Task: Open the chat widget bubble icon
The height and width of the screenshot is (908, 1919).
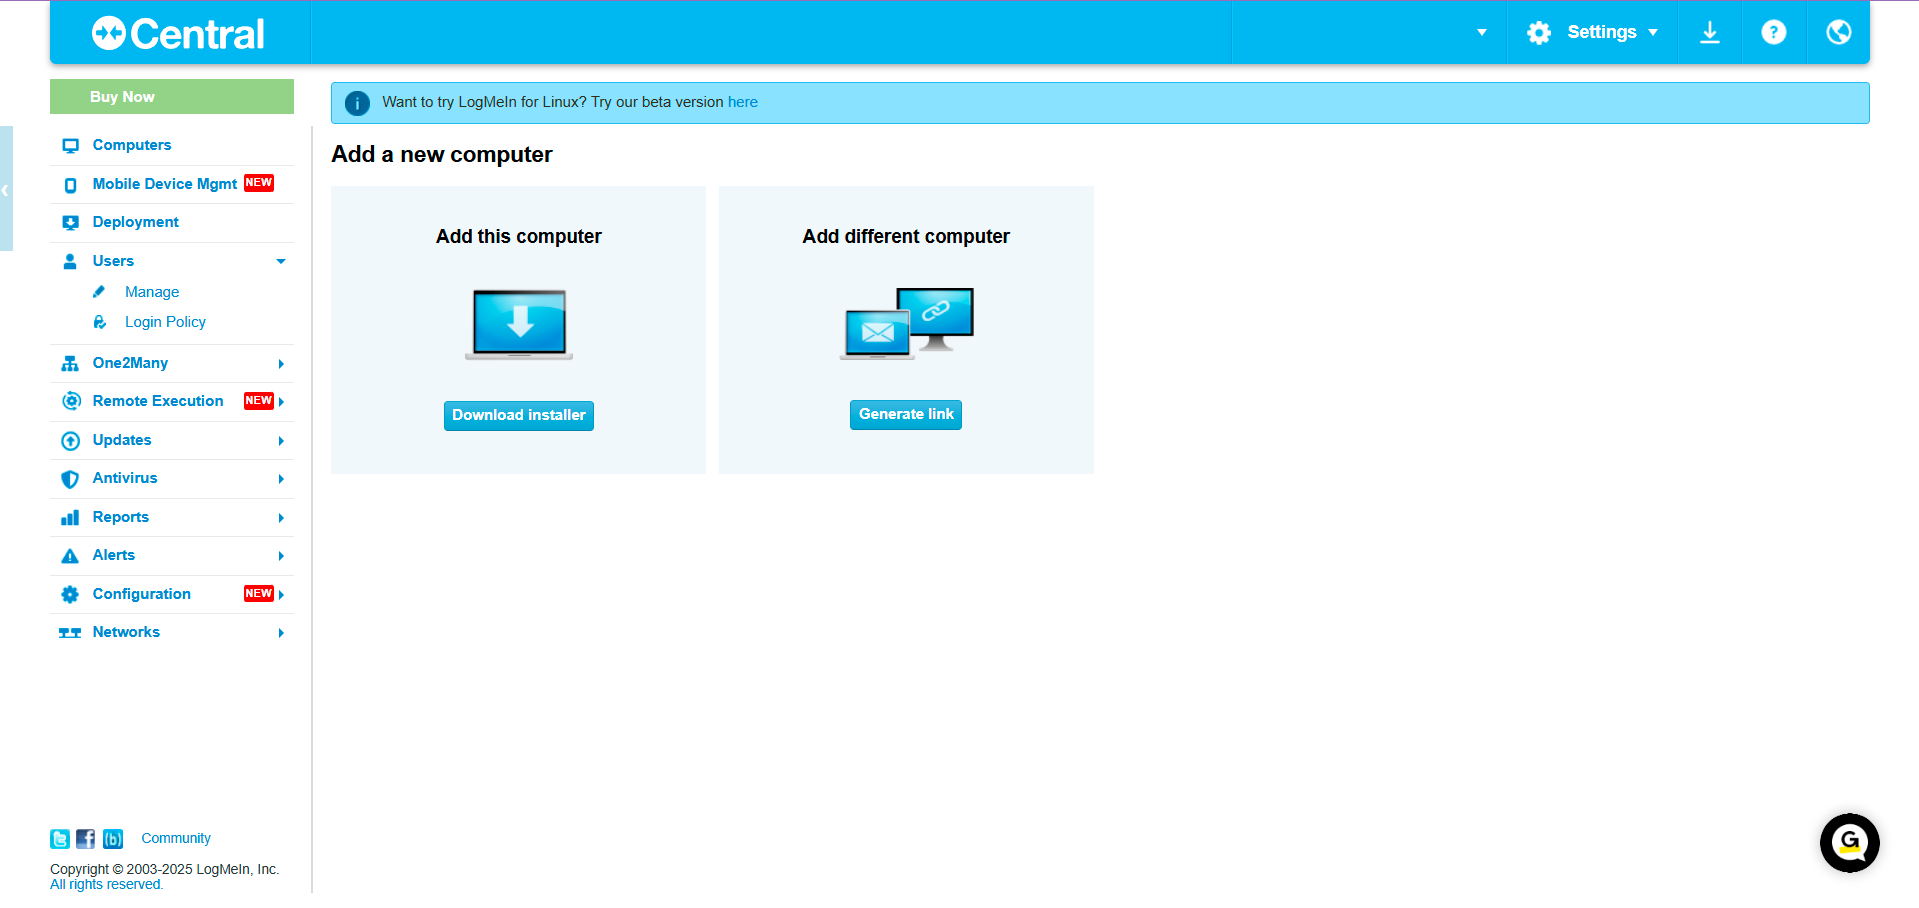Action: pos(1849,843)
